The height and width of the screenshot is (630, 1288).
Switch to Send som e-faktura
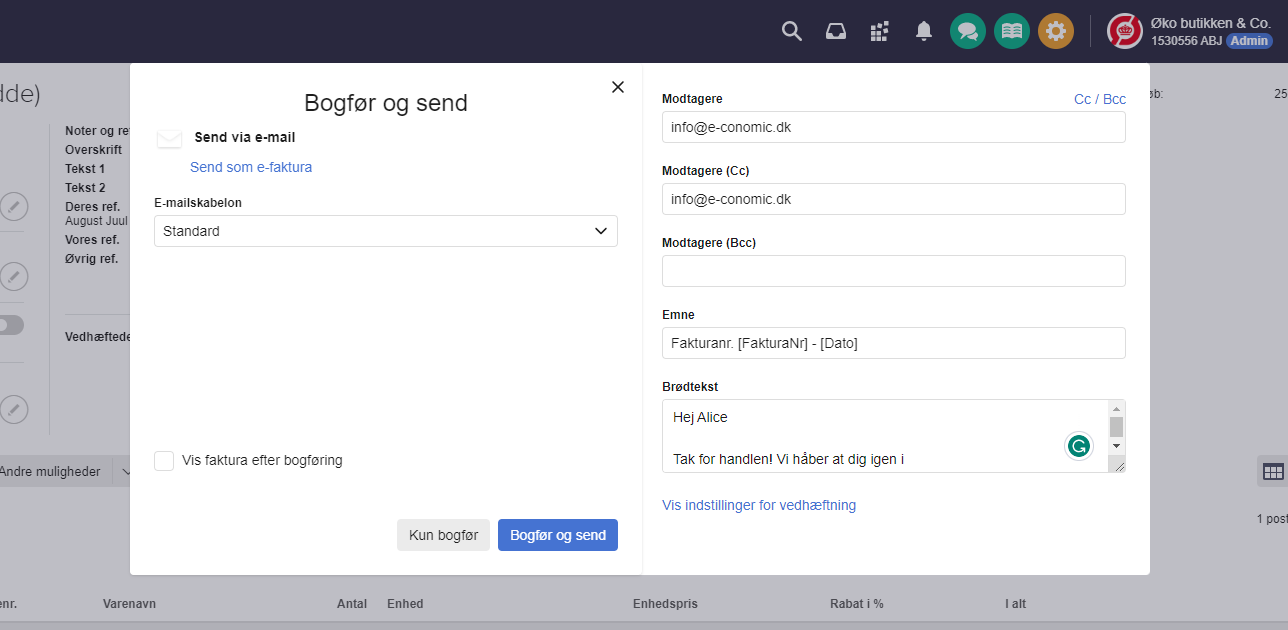(x=251, y=167)
